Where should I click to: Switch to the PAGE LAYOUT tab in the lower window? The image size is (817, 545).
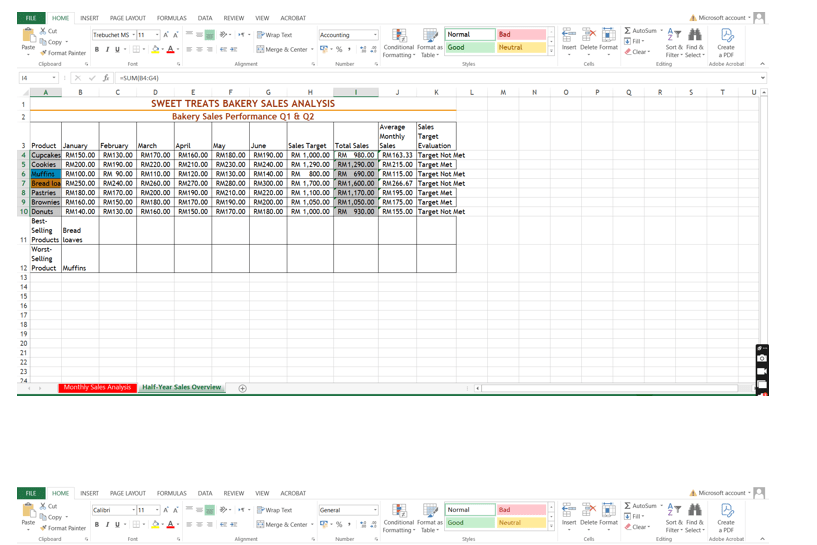pos(128,493)
